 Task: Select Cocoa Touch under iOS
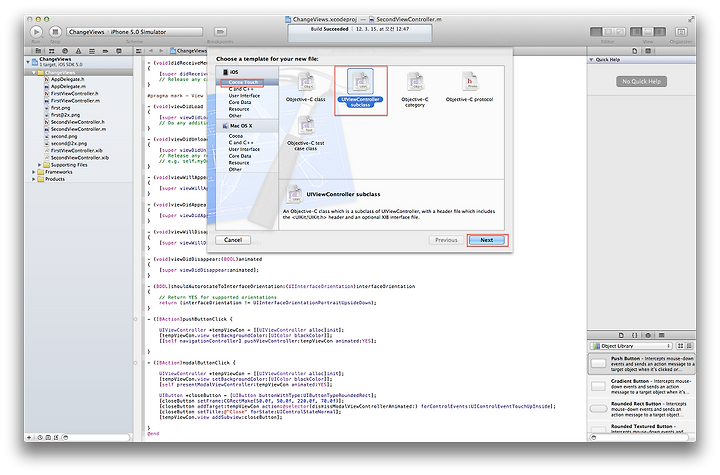pos(243,82)
